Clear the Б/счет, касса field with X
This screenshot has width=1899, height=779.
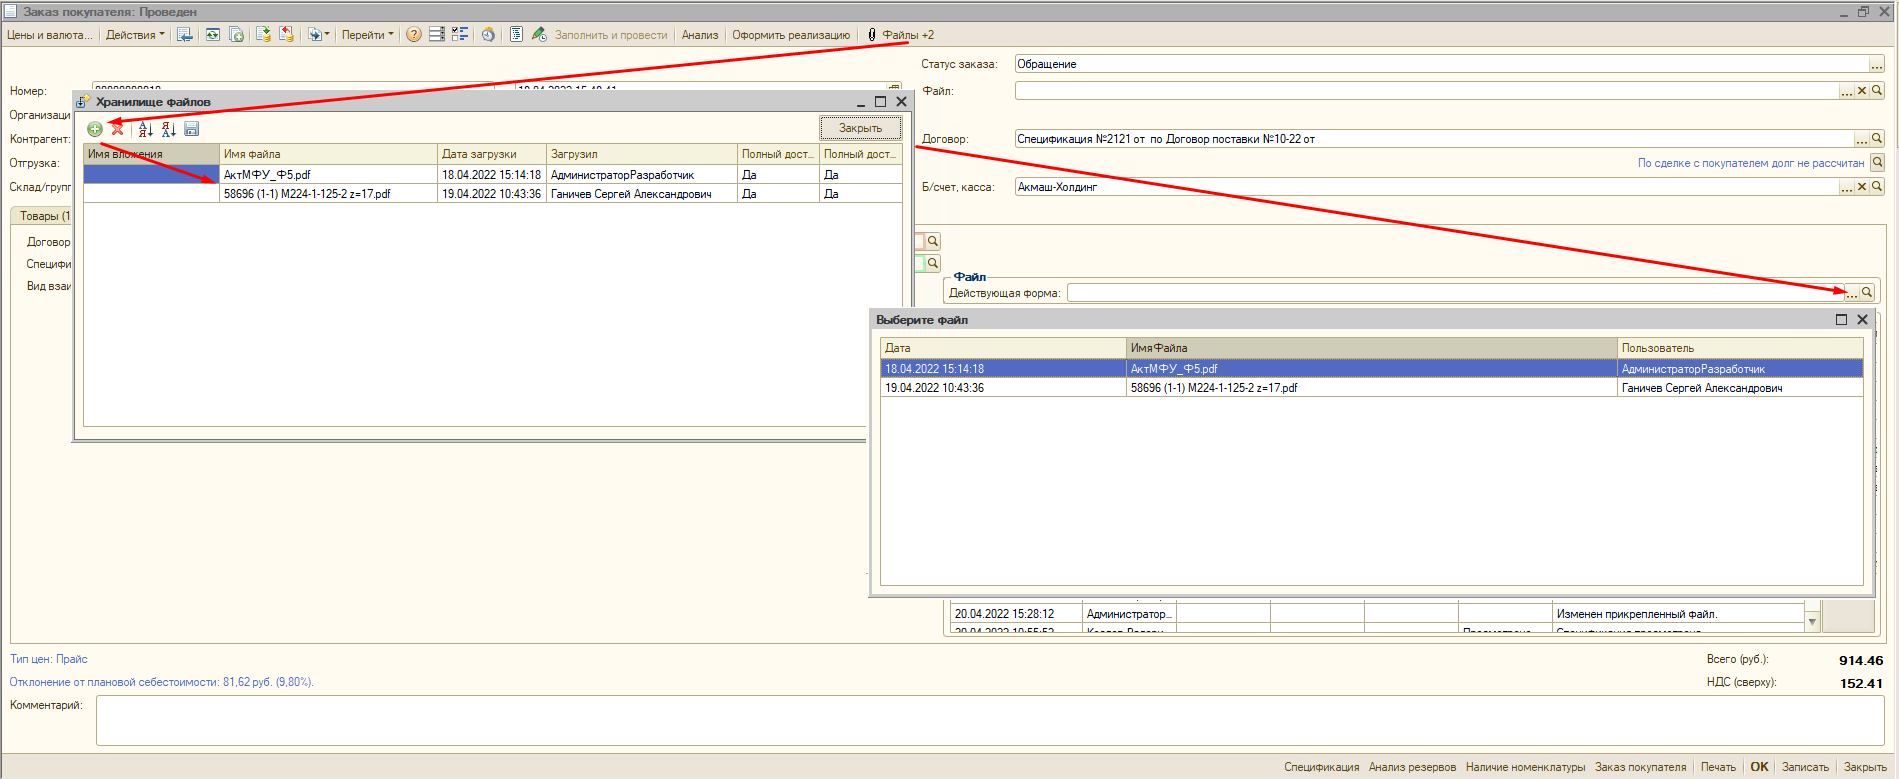click(1862, 187)
